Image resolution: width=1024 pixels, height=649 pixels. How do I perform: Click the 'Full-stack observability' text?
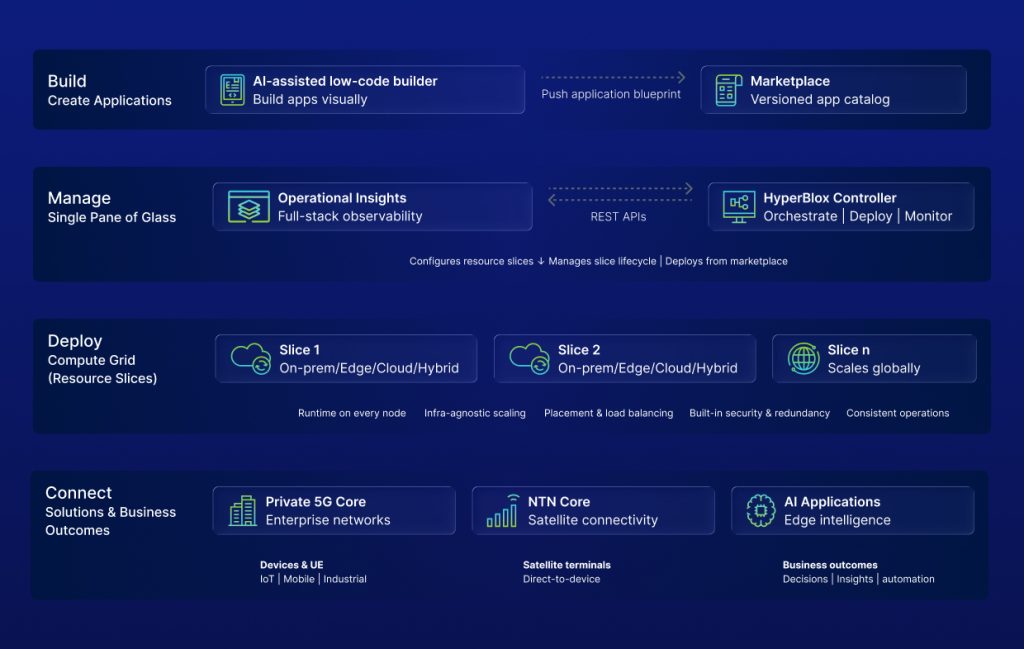(350, 216)
